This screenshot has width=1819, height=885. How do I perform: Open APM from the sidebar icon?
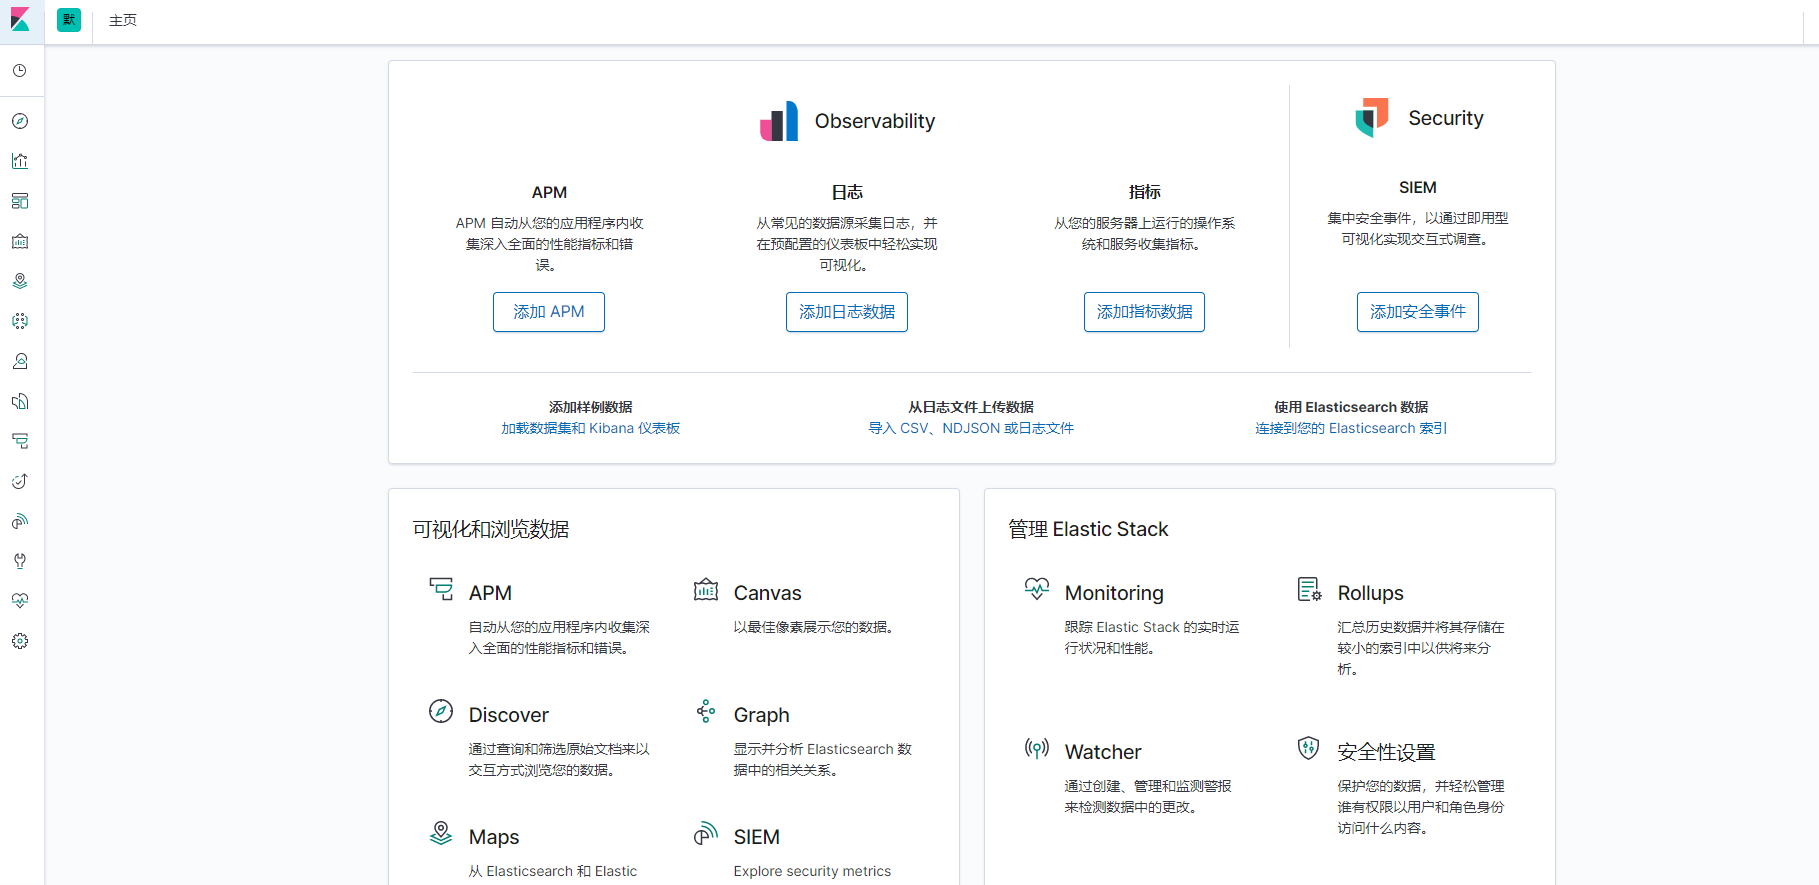(x=20, y=441)
